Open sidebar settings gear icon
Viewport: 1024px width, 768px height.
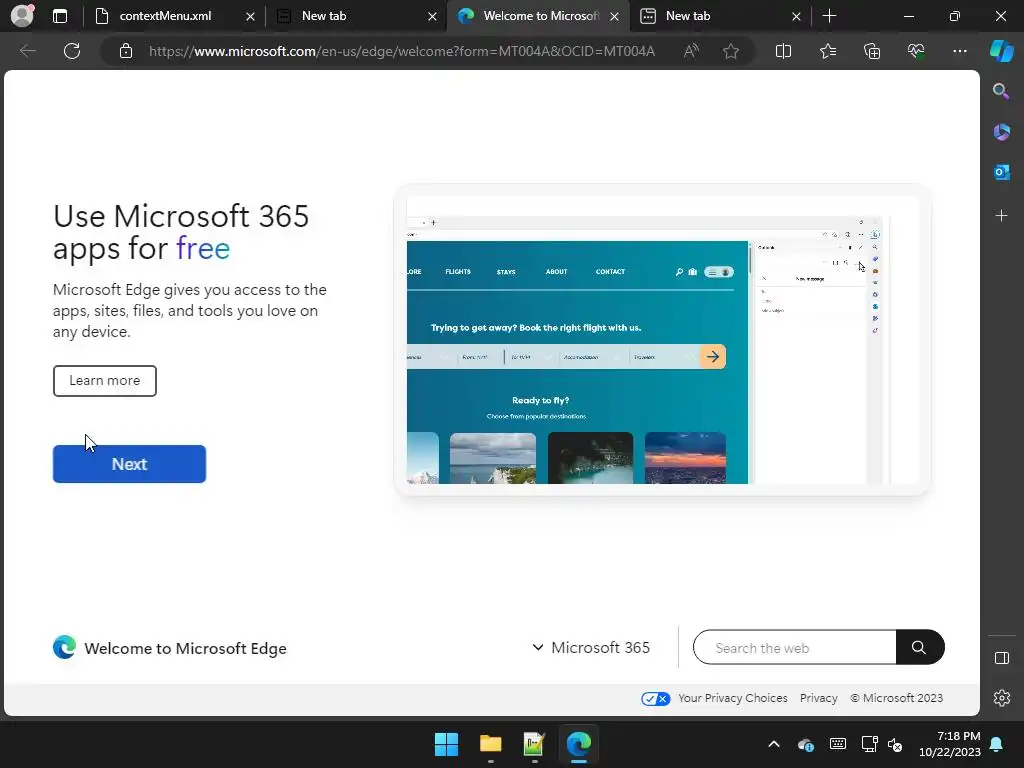1001,698
